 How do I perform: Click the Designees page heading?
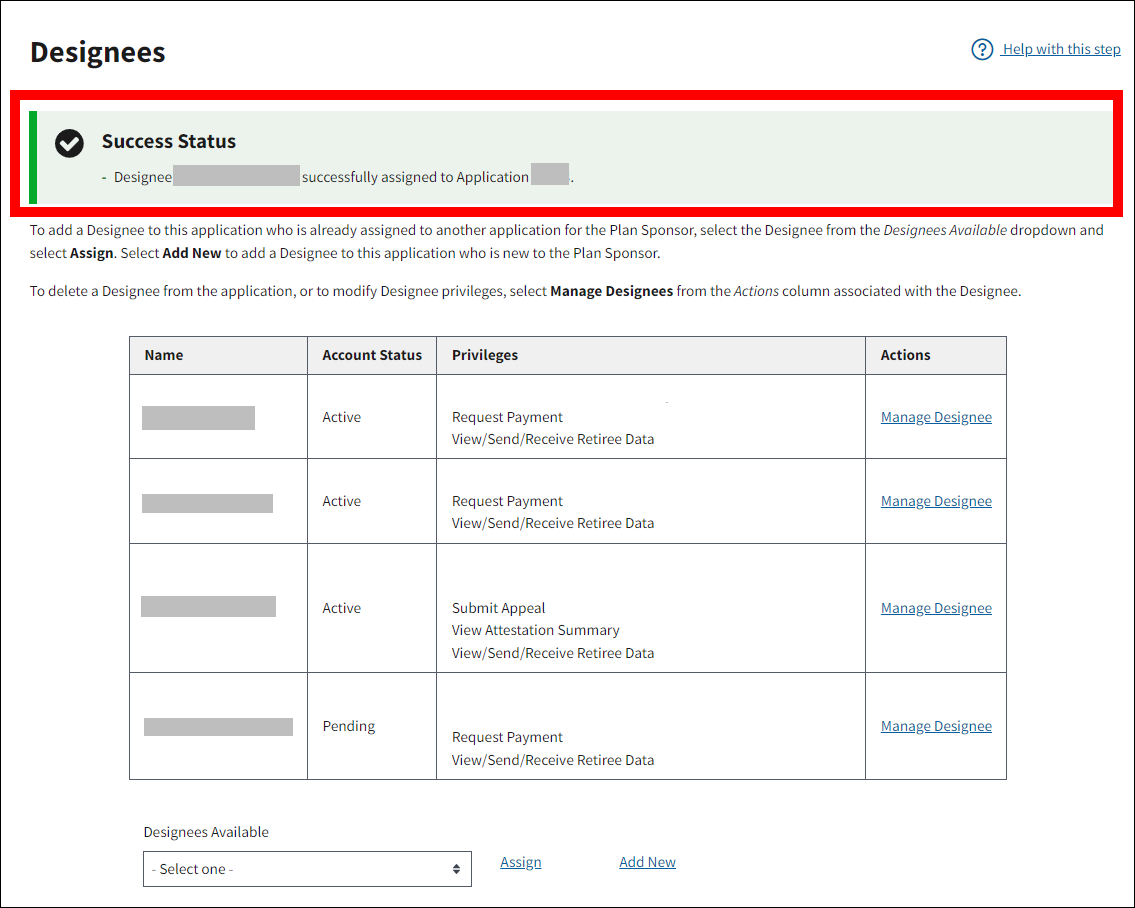click(98, 52)
